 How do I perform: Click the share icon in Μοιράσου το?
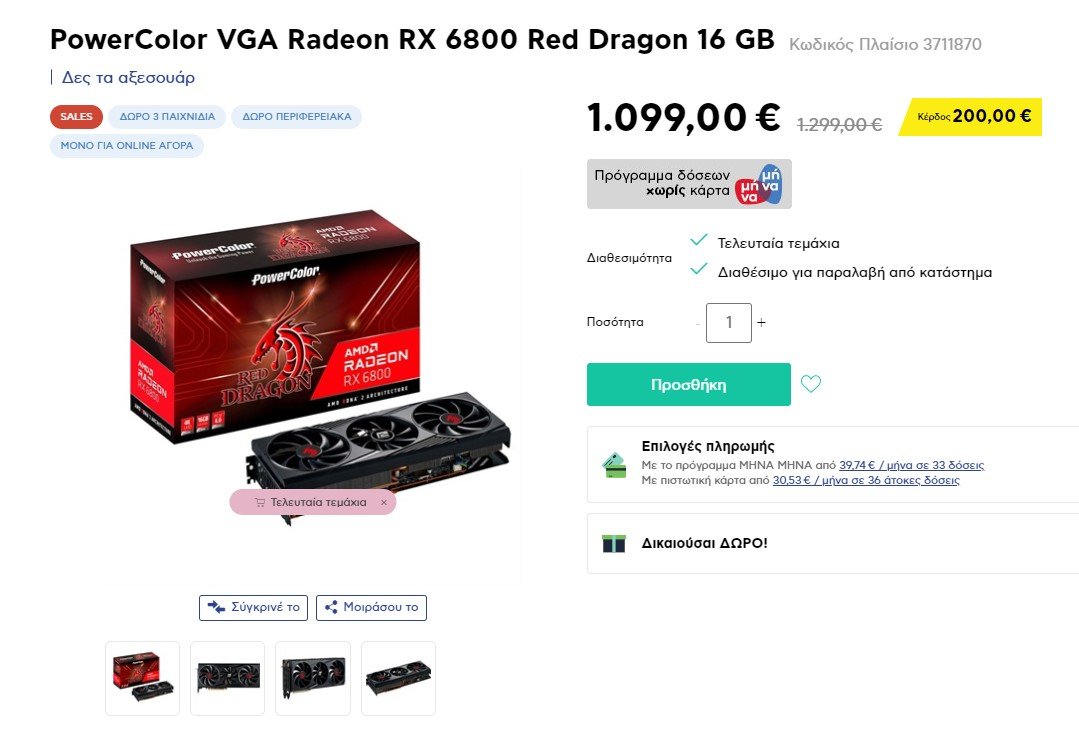coord(331,607)
